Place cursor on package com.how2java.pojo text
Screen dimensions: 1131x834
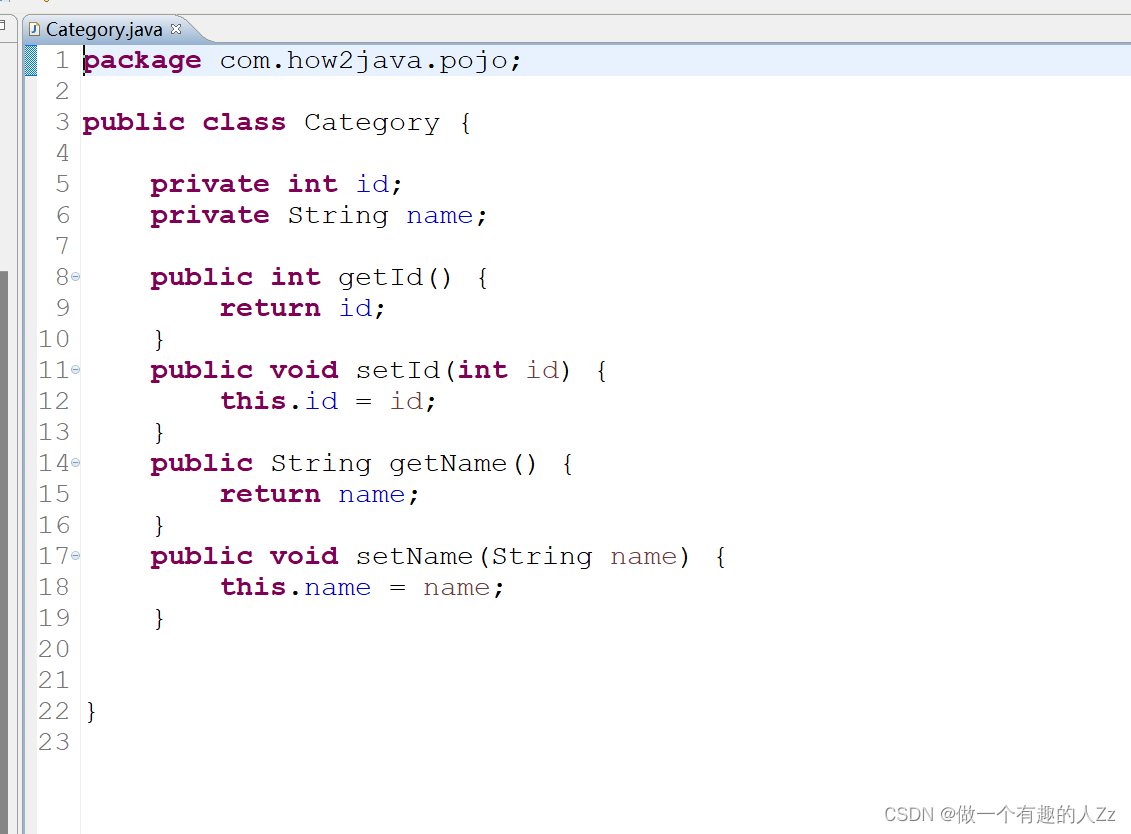[302, 61]
